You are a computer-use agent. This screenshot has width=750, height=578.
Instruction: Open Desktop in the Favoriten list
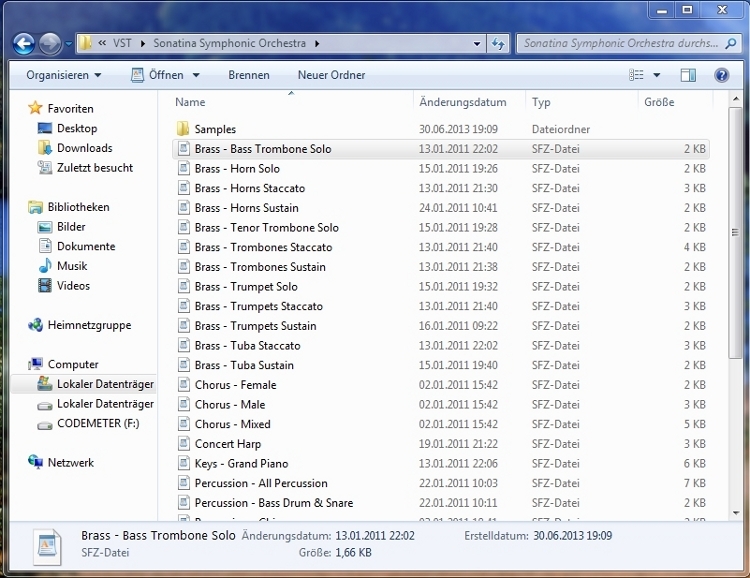(77, 128)
